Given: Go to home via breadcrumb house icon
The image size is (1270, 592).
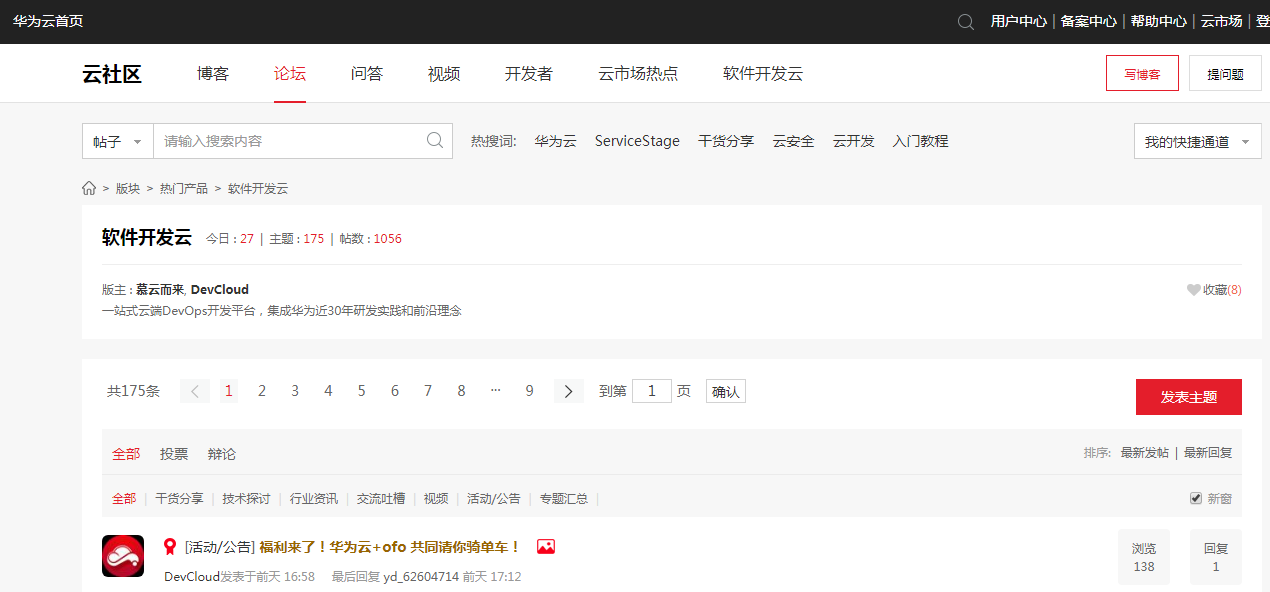Looking at the screenshot, I should coord(89,188).
